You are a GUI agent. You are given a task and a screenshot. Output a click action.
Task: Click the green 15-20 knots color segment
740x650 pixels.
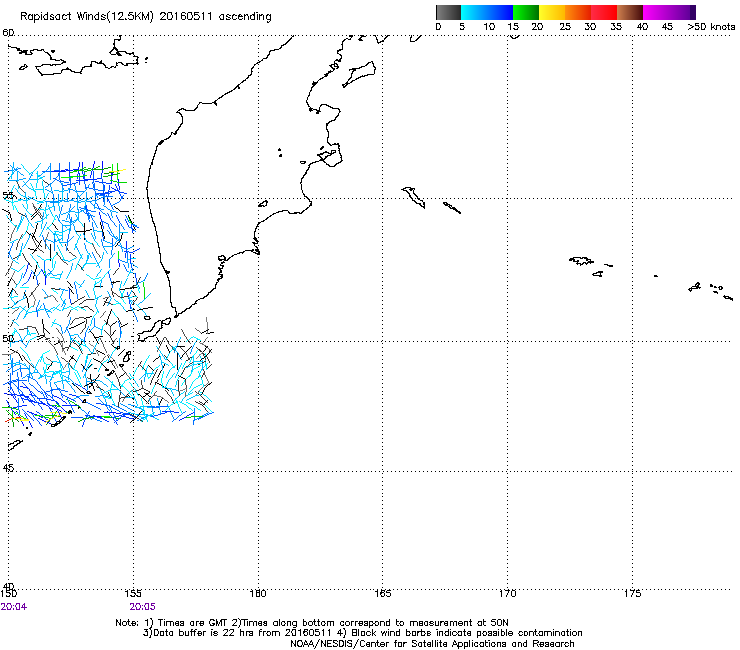526,12
